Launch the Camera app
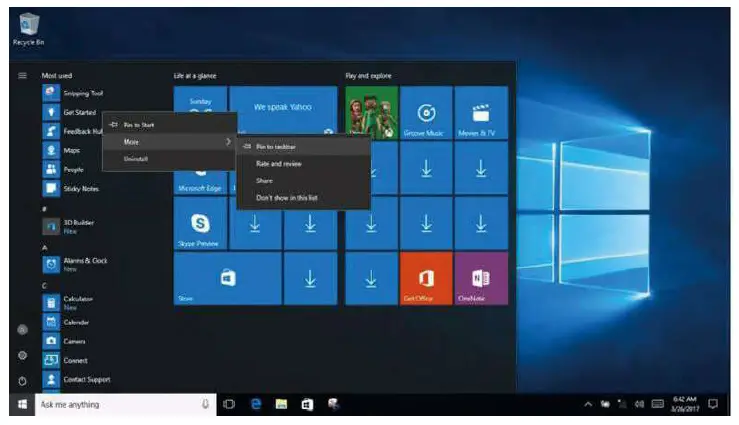This screenshot has height=425, width=739. pos(64,341)
